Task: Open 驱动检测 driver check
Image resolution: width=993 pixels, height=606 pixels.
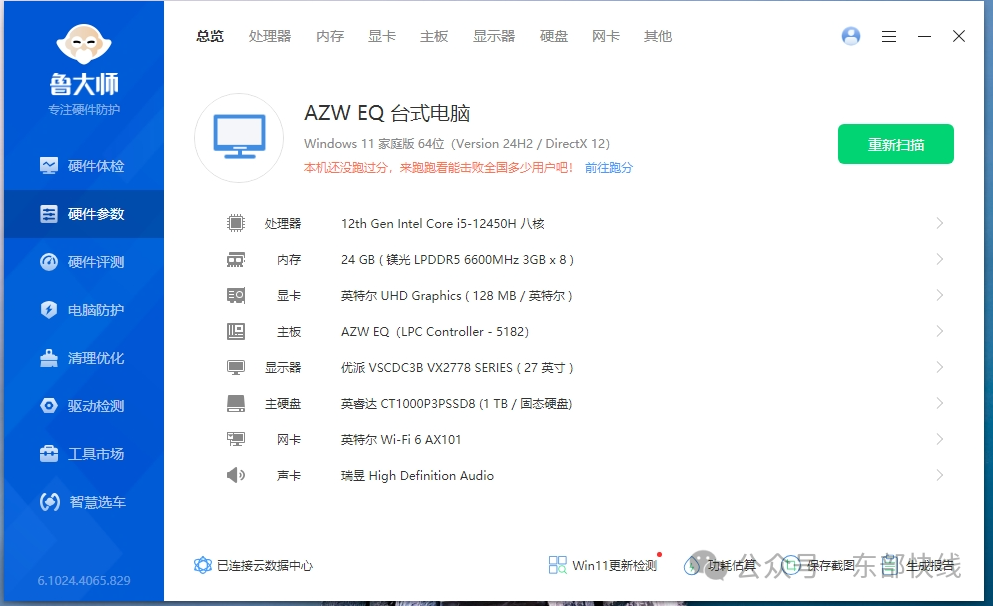Action: click(x=84, y=406)
